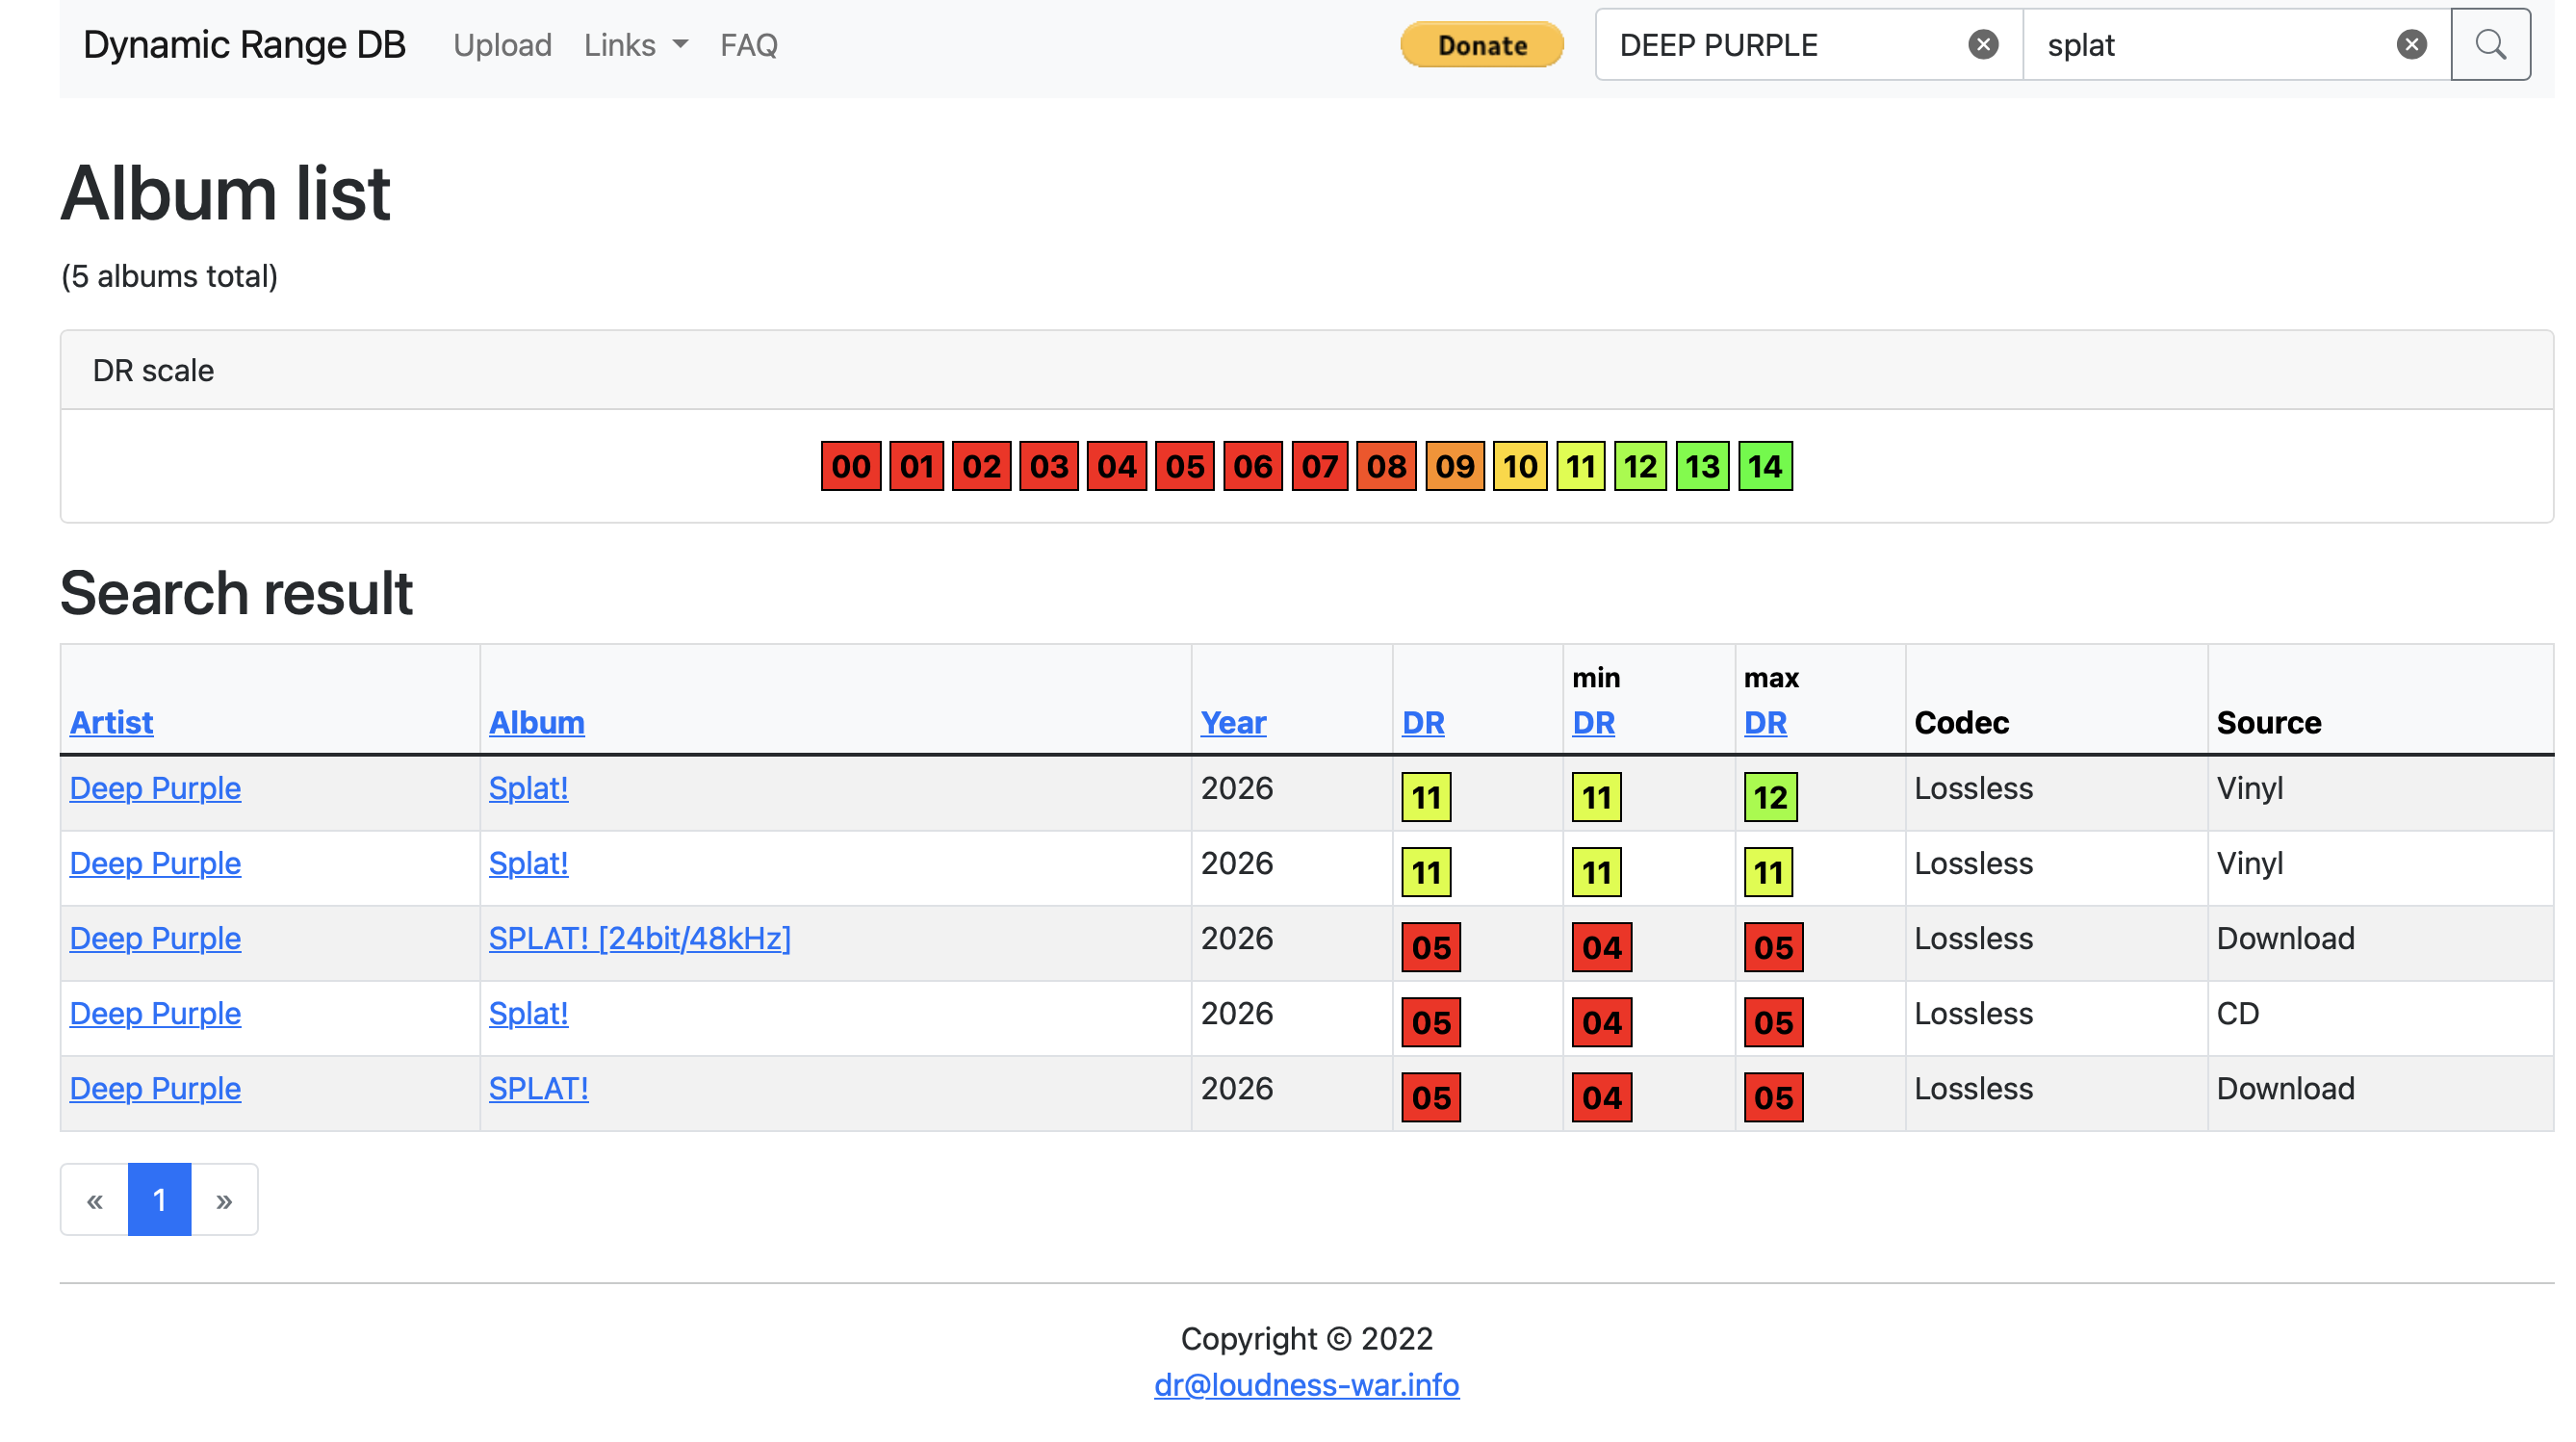
Task: Open the dr@loudness-war.info email link
Action: pyautogui.click(x=1306, y=1384)
